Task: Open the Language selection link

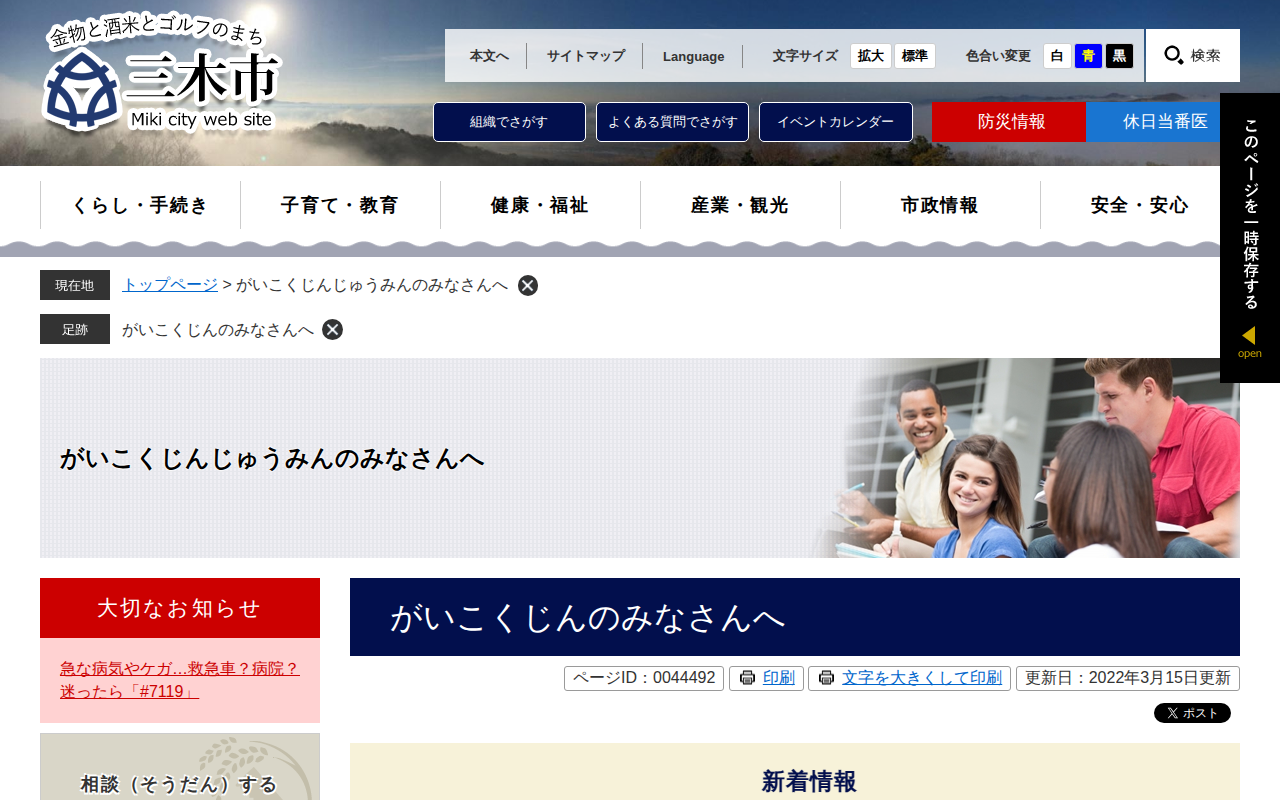Action: pos(693,56)
